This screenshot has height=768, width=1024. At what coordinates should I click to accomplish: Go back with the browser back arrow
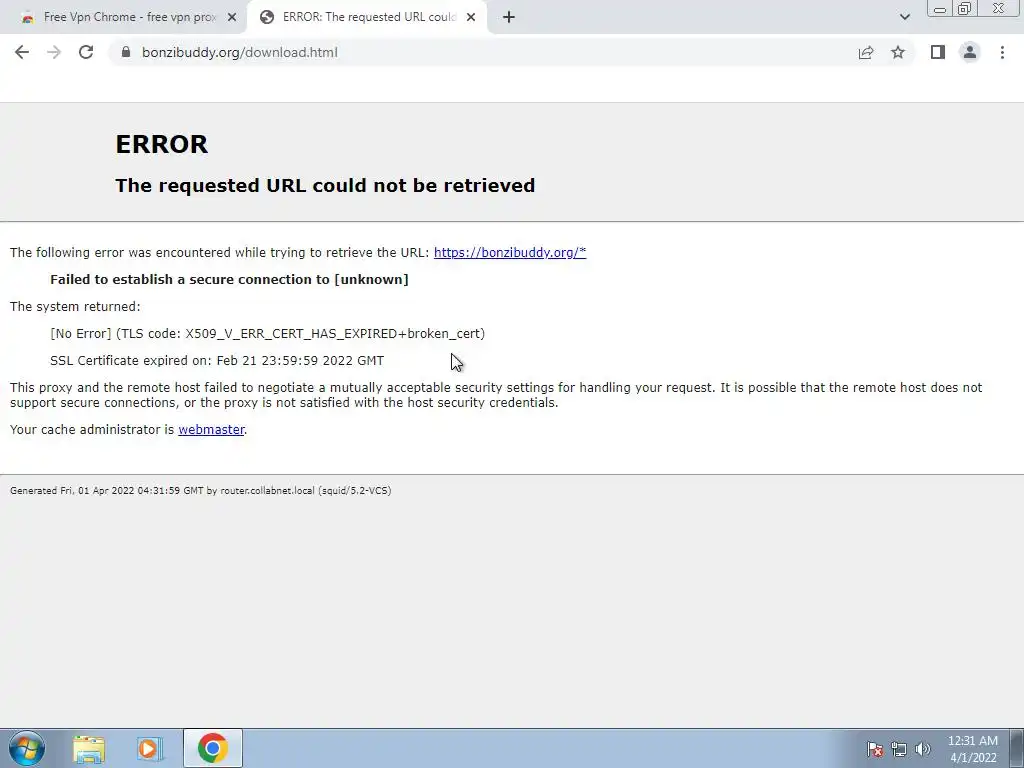pyautogui.click(x=22, y=52)
